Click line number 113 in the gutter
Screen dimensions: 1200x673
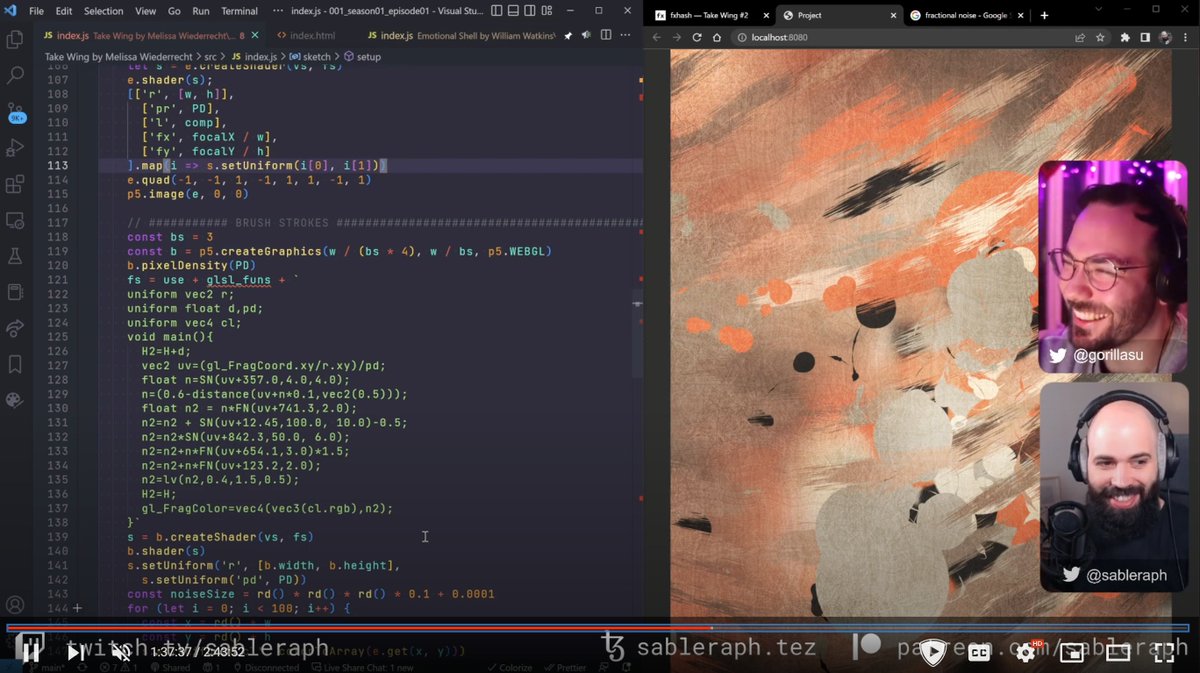click(58, 165)
